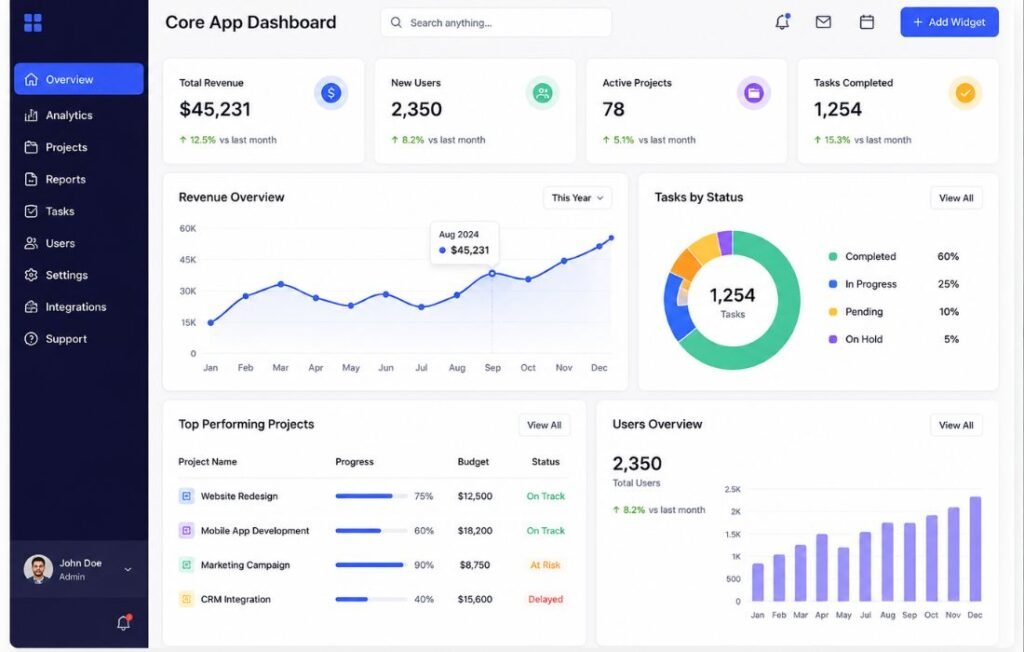Click the app logo grid icon
Screen dimensions: 1024x652
[33, 23]
